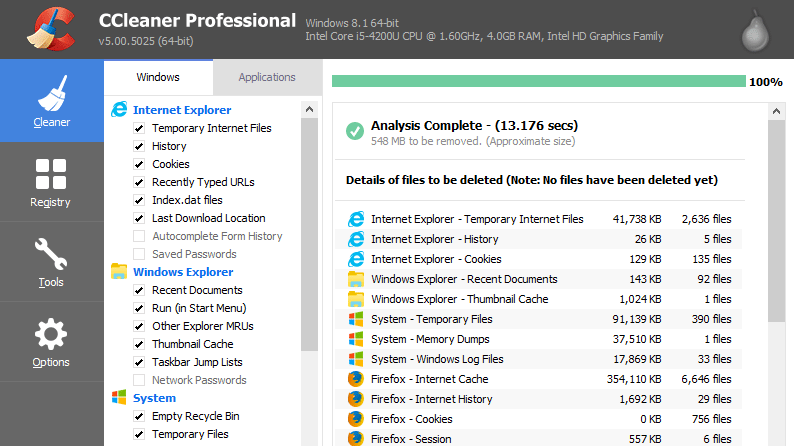Screen dimensions: 795x446
Task: Toggle Recent Documents checkbox
Action: 139,290
